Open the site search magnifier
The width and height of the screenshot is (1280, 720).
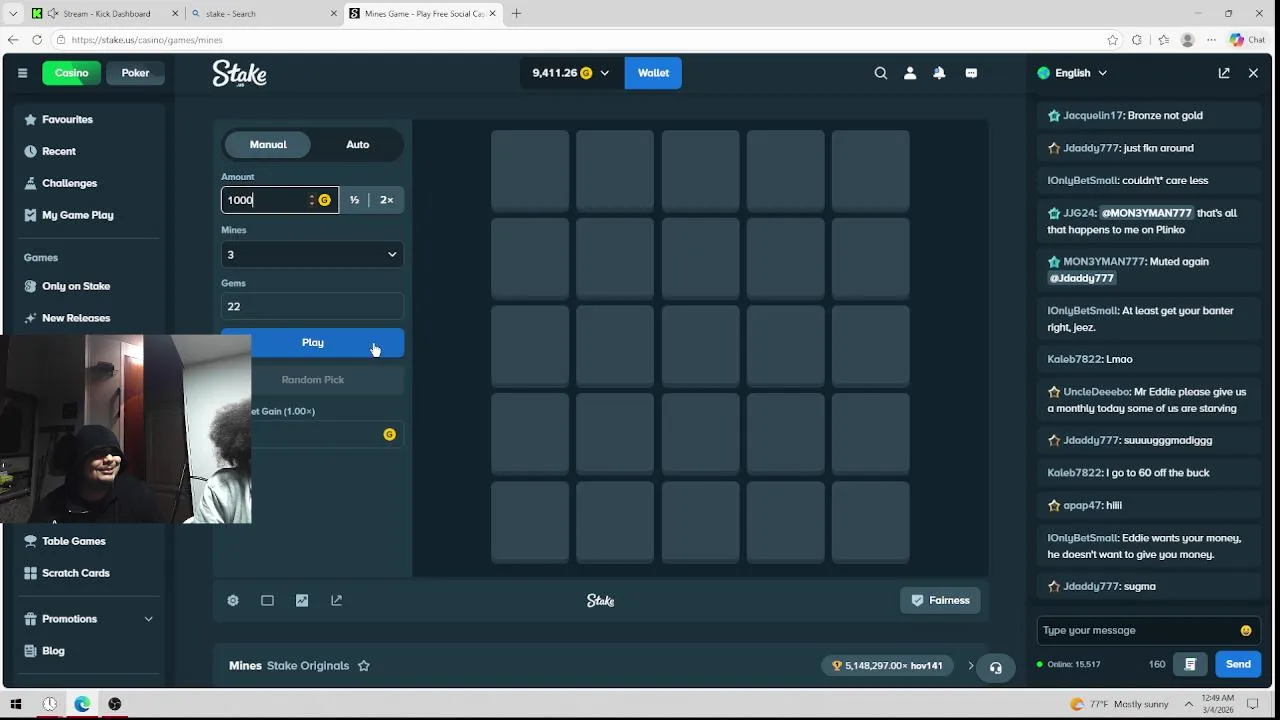880,73
